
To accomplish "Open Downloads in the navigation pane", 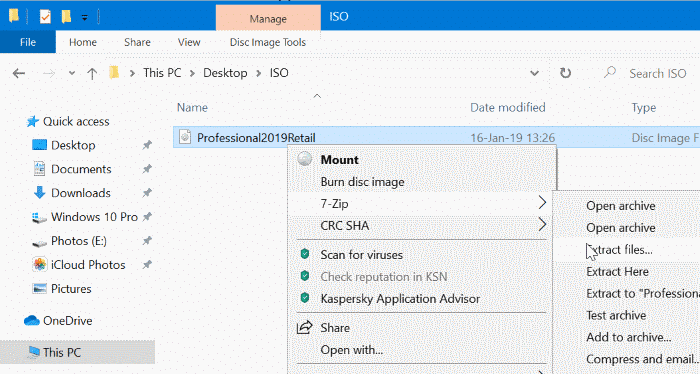I will point(81,193).
